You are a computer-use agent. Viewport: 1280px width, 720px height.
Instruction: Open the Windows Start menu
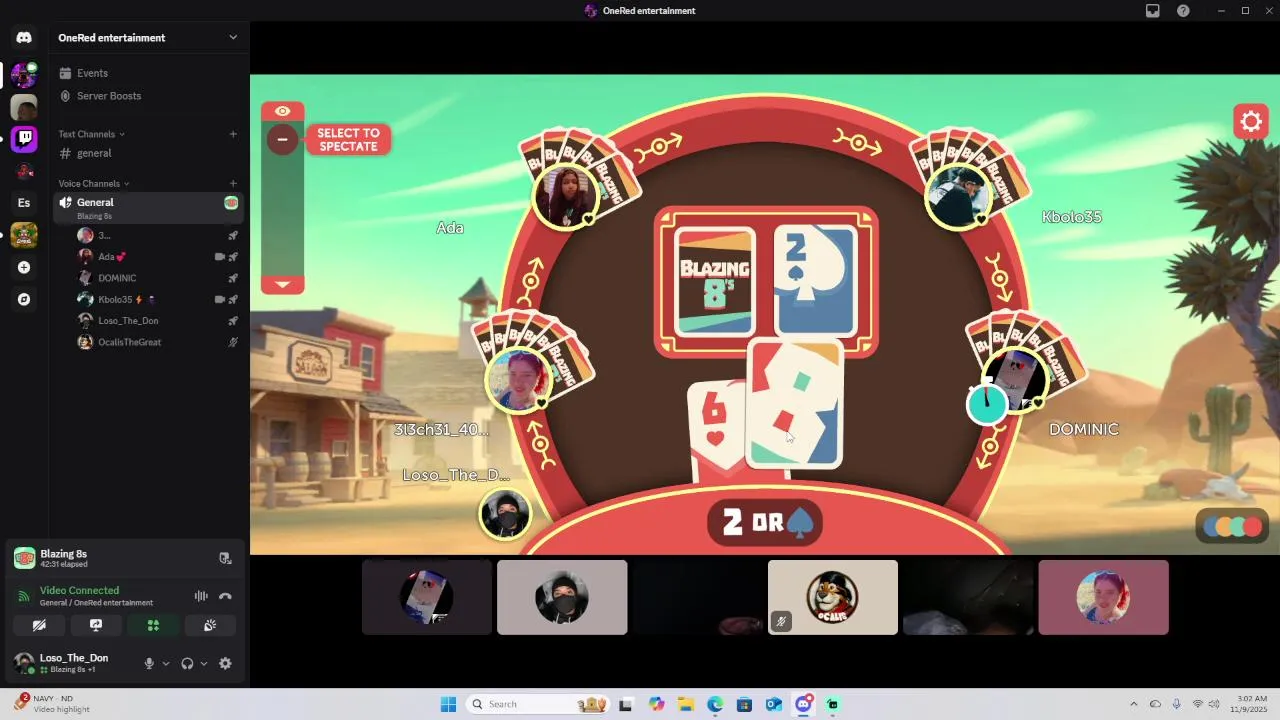[x=448, y=704]
